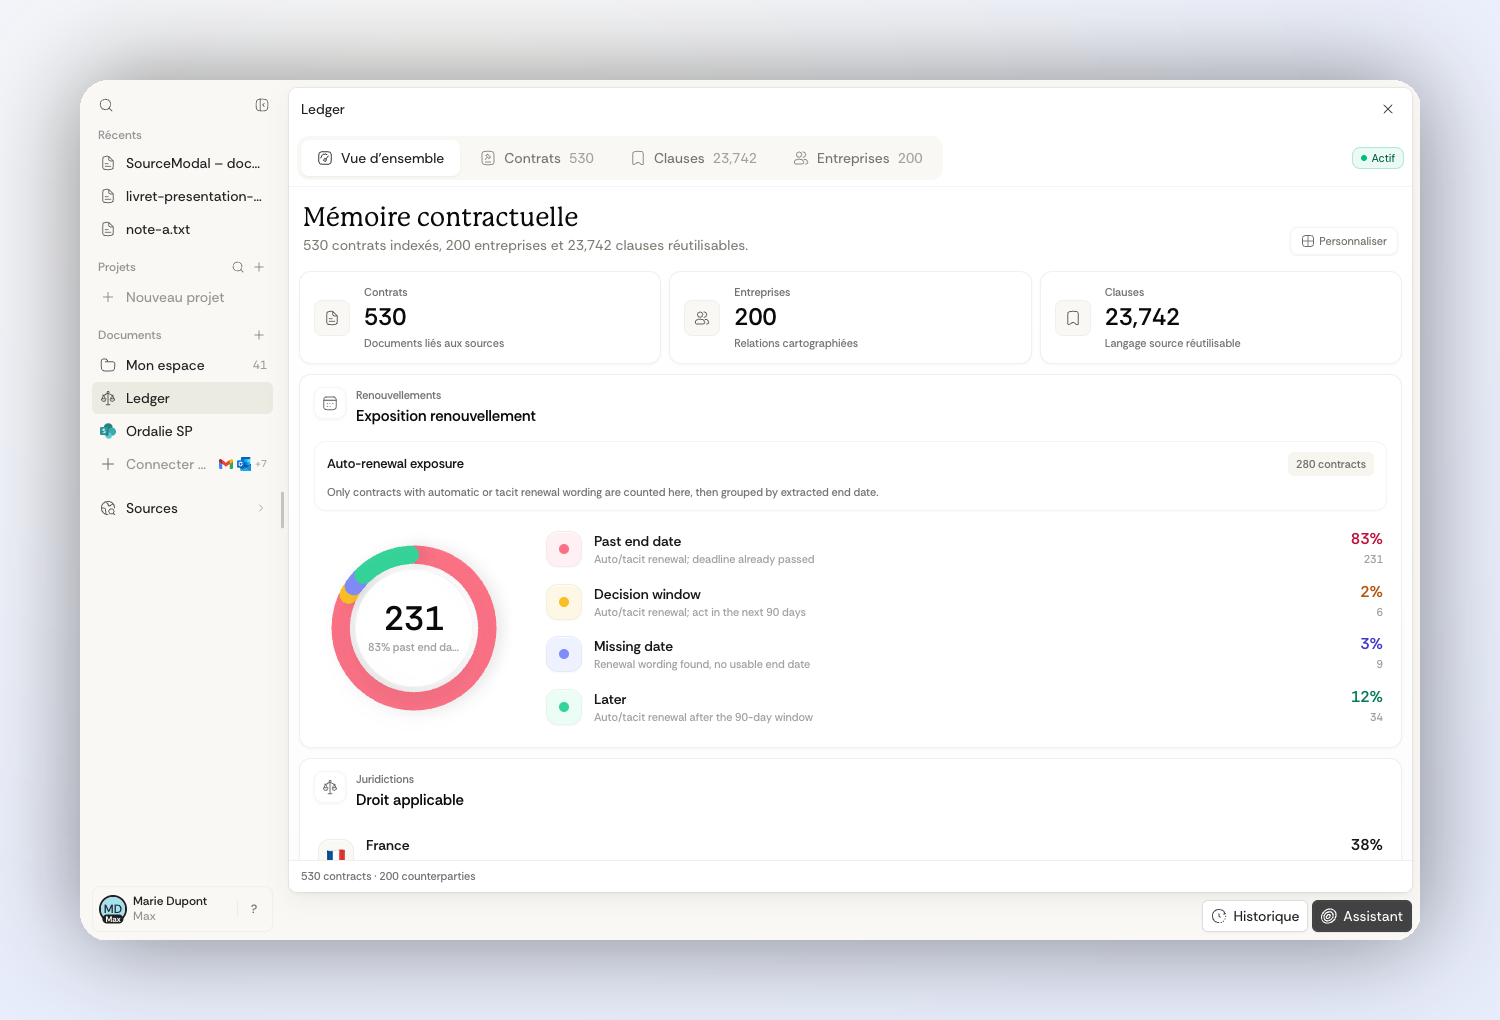This screenshot has height=1020, width=1500.
Task: Open the Mon espace folder
Action: 182,365
